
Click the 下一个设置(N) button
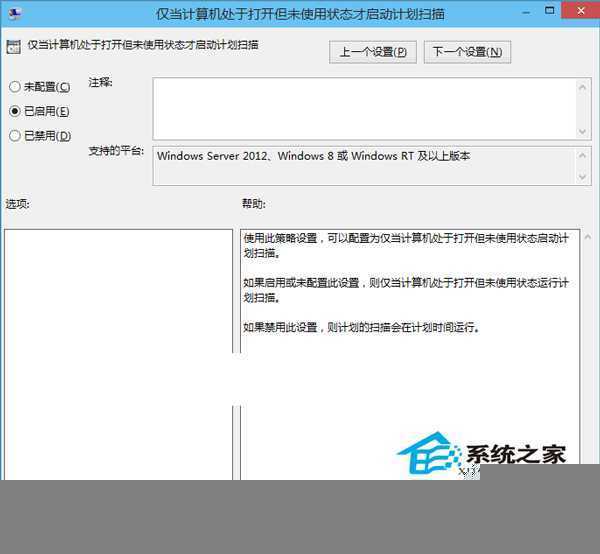tap(467, 52)
